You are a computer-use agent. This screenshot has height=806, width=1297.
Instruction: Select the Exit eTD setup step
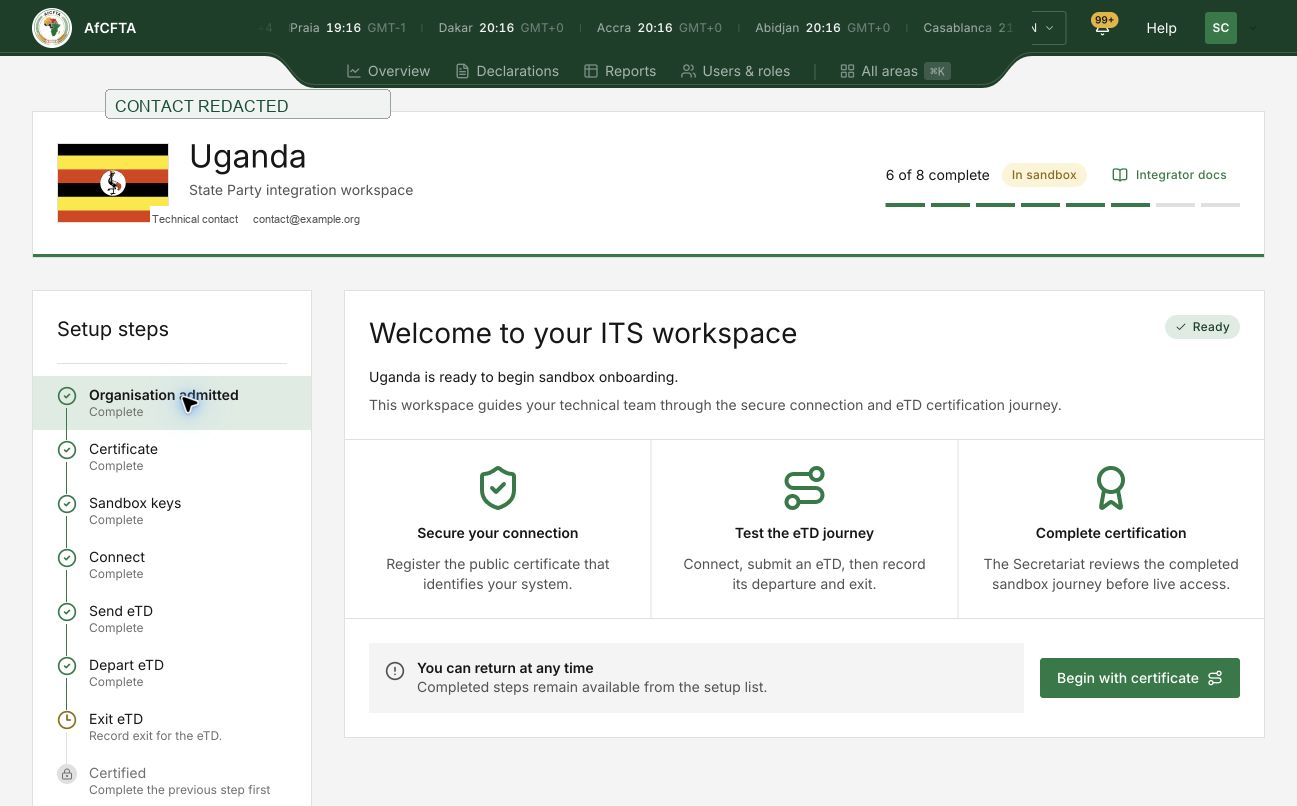click(x=172, y=727)
